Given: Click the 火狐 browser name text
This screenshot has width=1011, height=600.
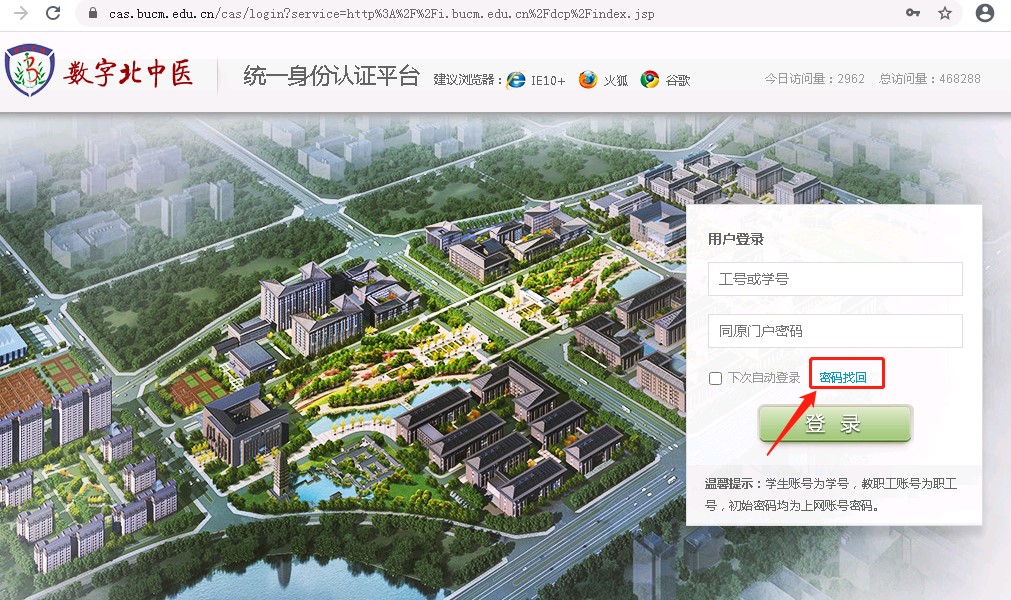Looking at the screenshot, I should click(615, 80).
